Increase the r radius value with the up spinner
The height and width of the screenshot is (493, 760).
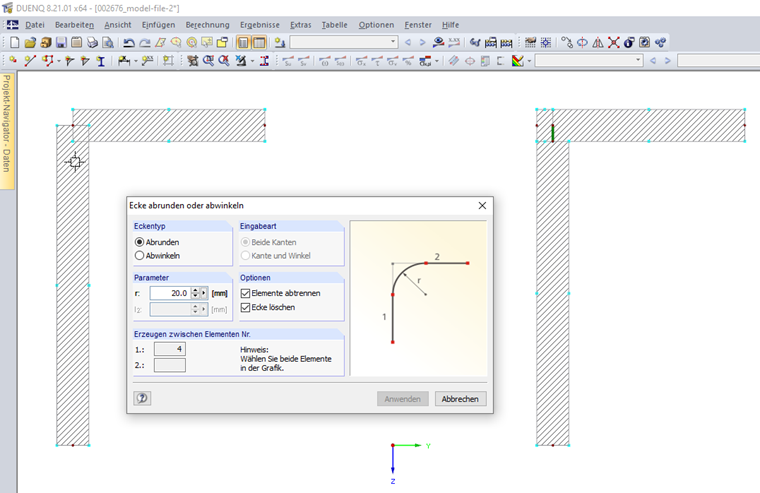tap(195, 290)
